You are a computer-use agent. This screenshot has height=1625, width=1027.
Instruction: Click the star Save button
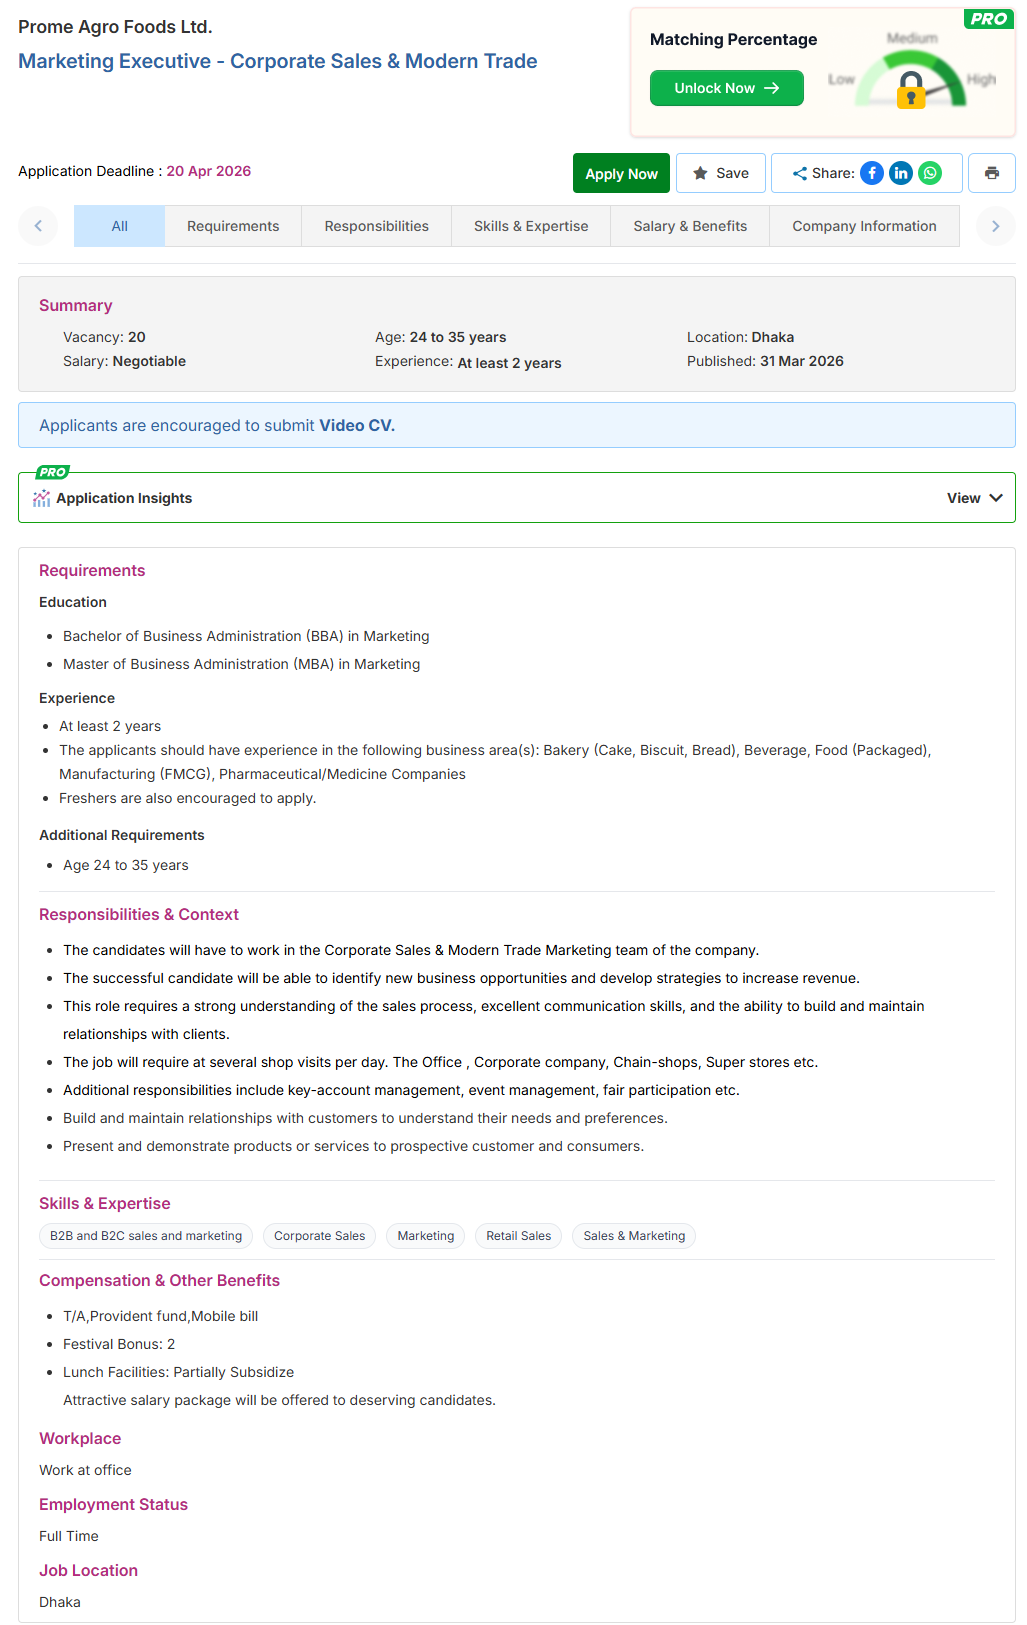[721, 173]
